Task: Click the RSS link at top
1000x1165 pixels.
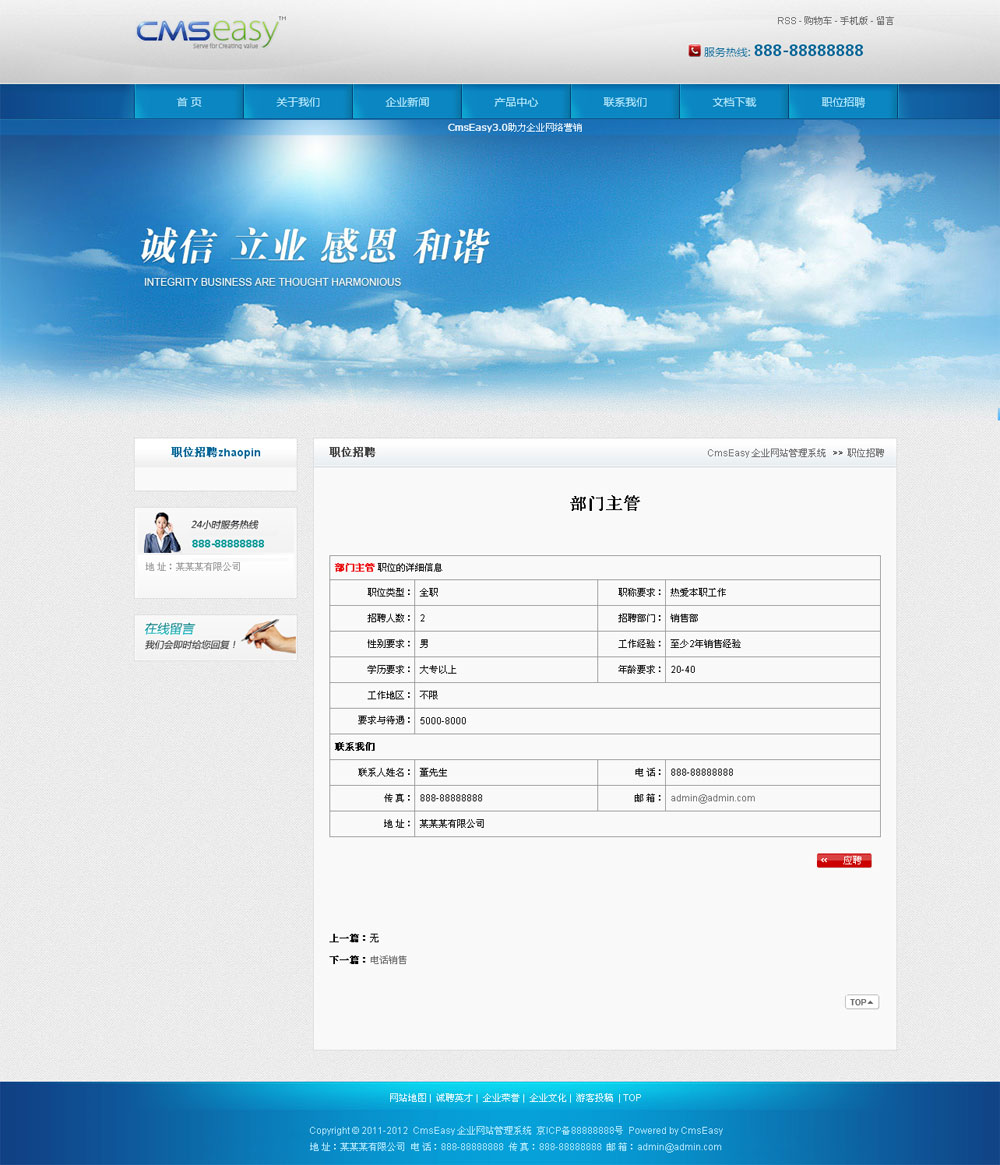Action: (x=786, y=21)
